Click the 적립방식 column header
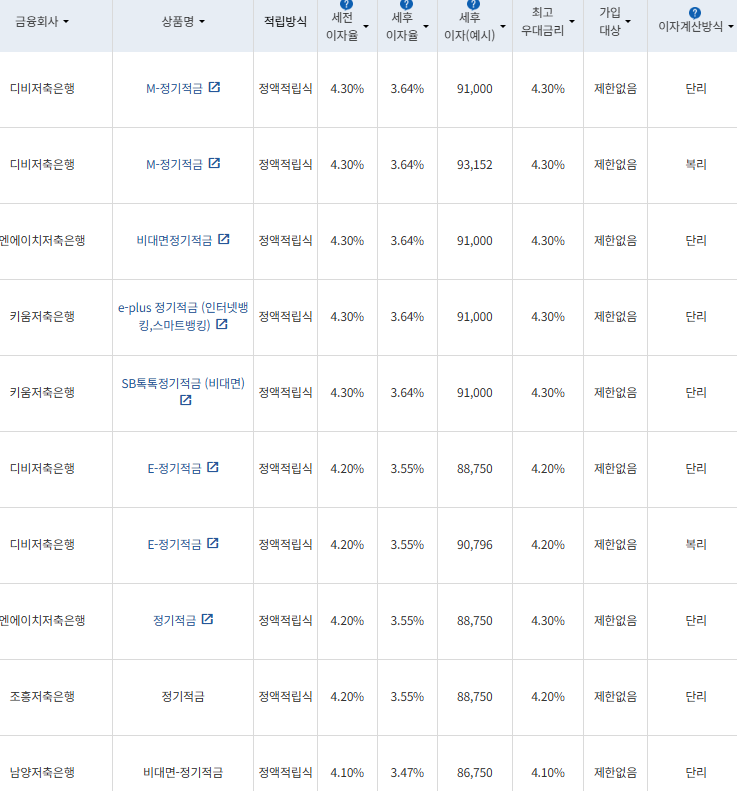The width and height of the screenshot is (737, 791). pyautogui.click(x=285, y=22)
